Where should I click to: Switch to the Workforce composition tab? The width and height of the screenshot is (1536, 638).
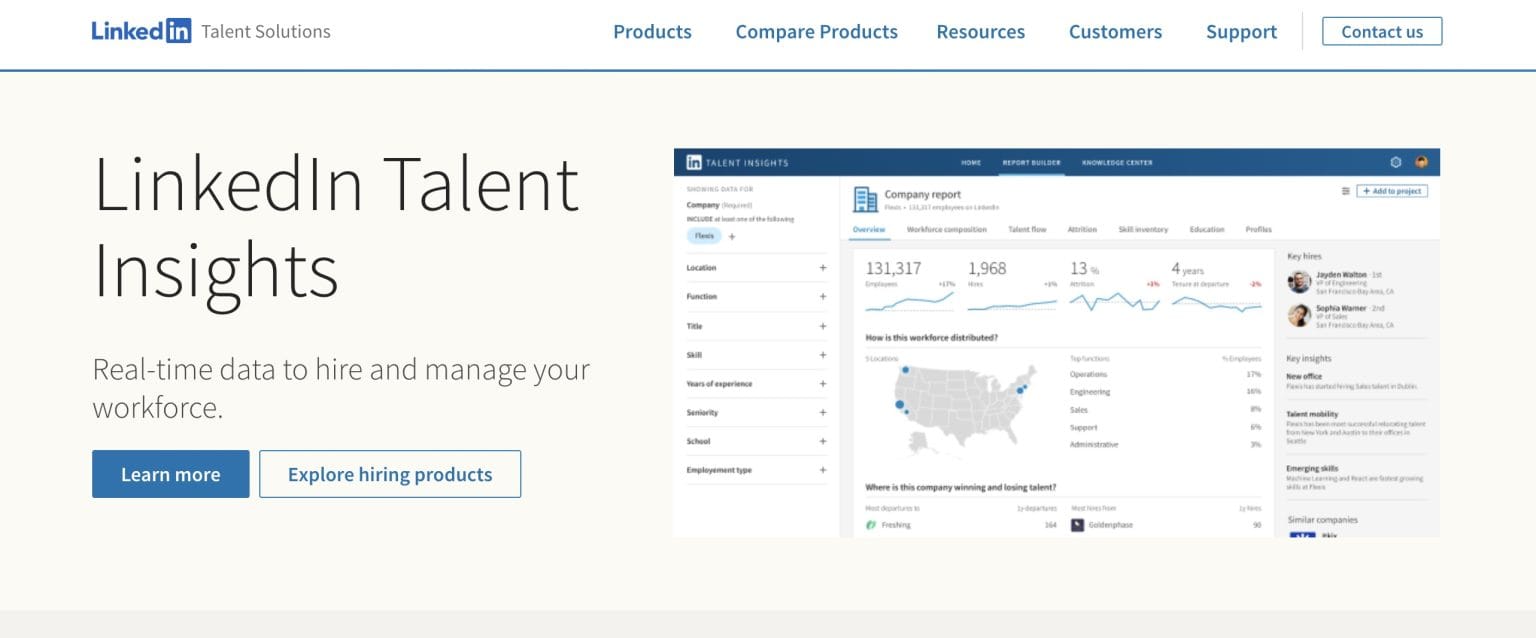948,229
